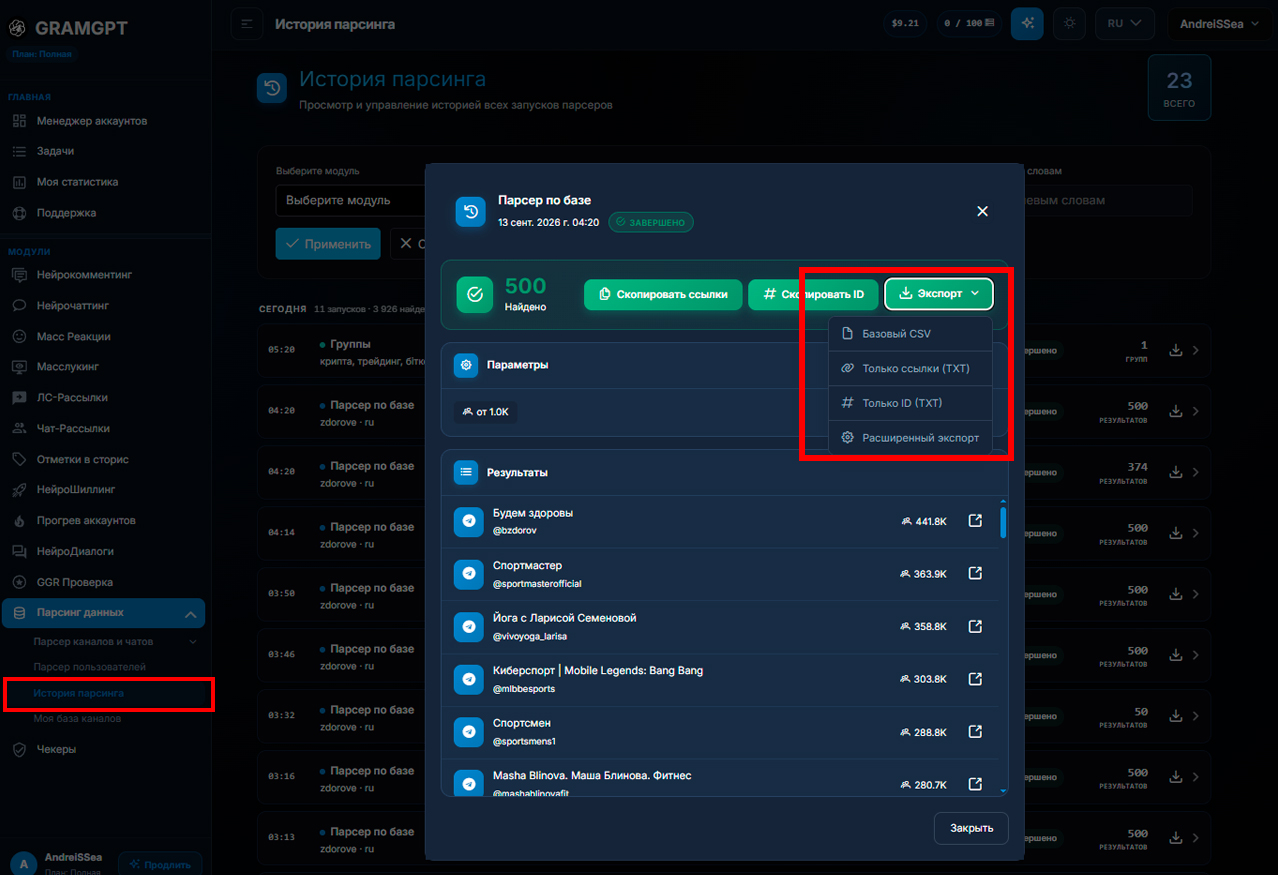Click the ЗАВЕРШЕНО status badge in dialog header
1278x875 pixels.
pyautogui.click(x=650, y=223)
